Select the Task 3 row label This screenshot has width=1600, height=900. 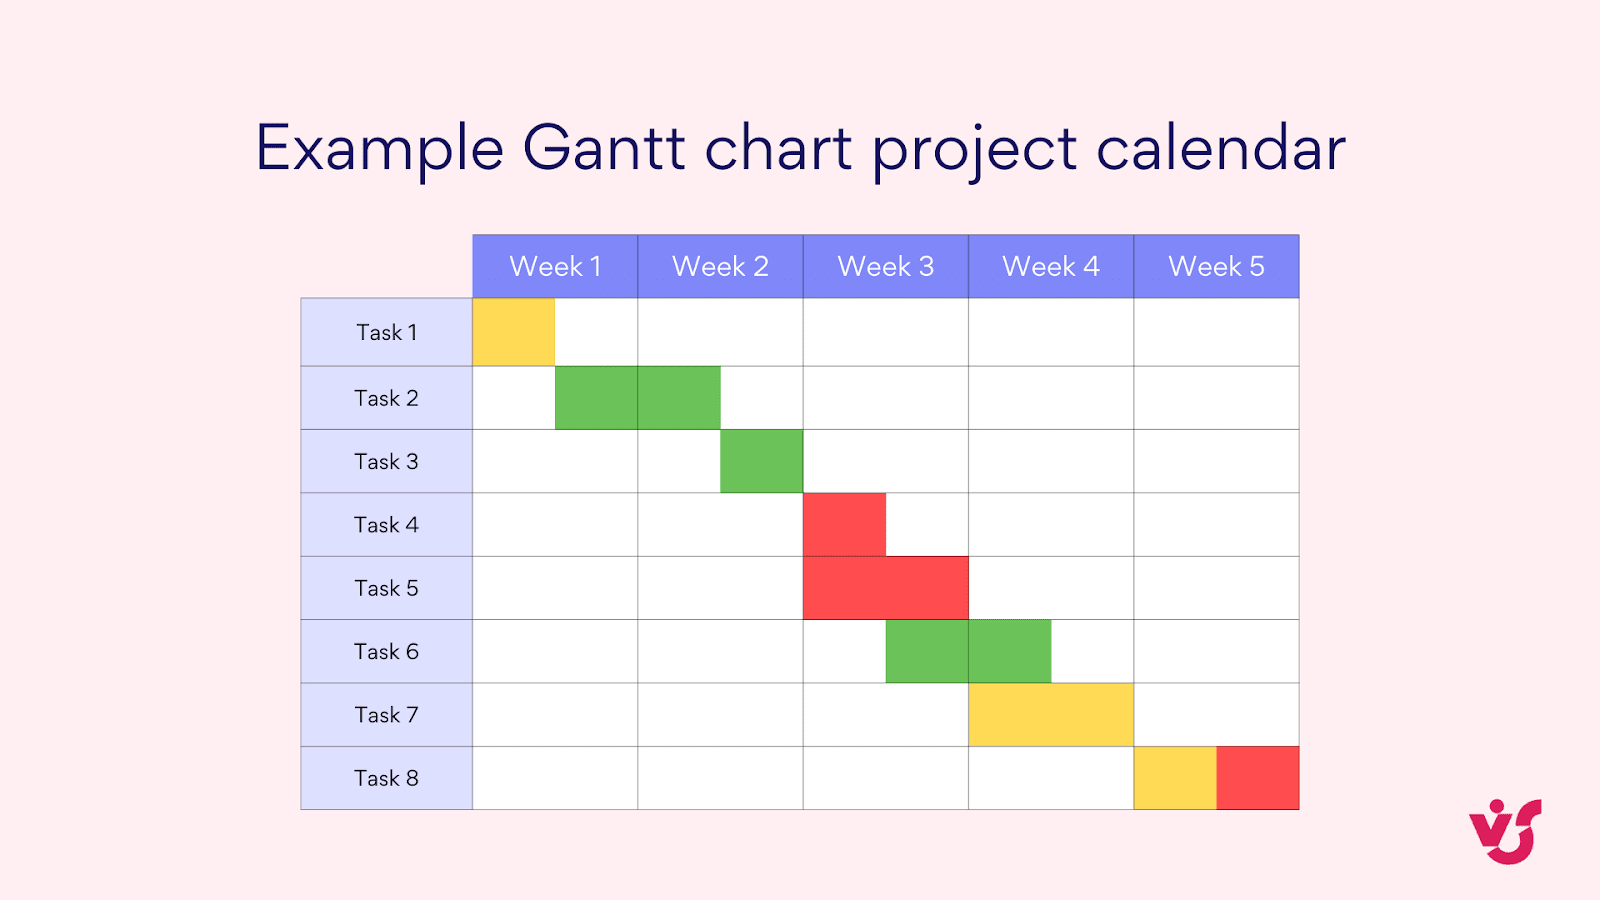[x=387, y=461]
